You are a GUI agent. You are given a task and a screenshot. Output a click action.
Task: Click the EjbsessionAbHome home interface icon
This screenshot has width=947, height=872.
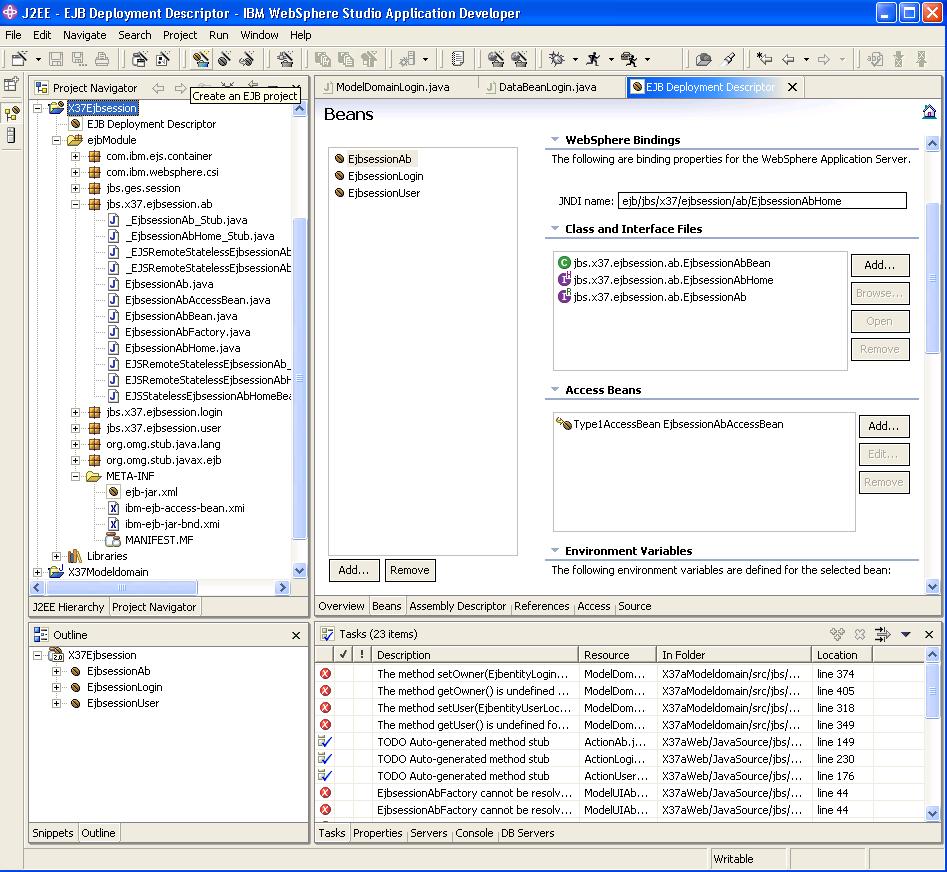coord(564,280)
